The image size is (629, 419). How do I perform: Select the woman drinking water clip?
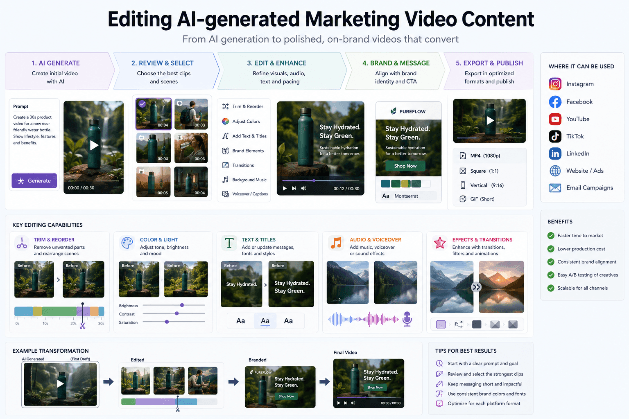click(191, 148)
